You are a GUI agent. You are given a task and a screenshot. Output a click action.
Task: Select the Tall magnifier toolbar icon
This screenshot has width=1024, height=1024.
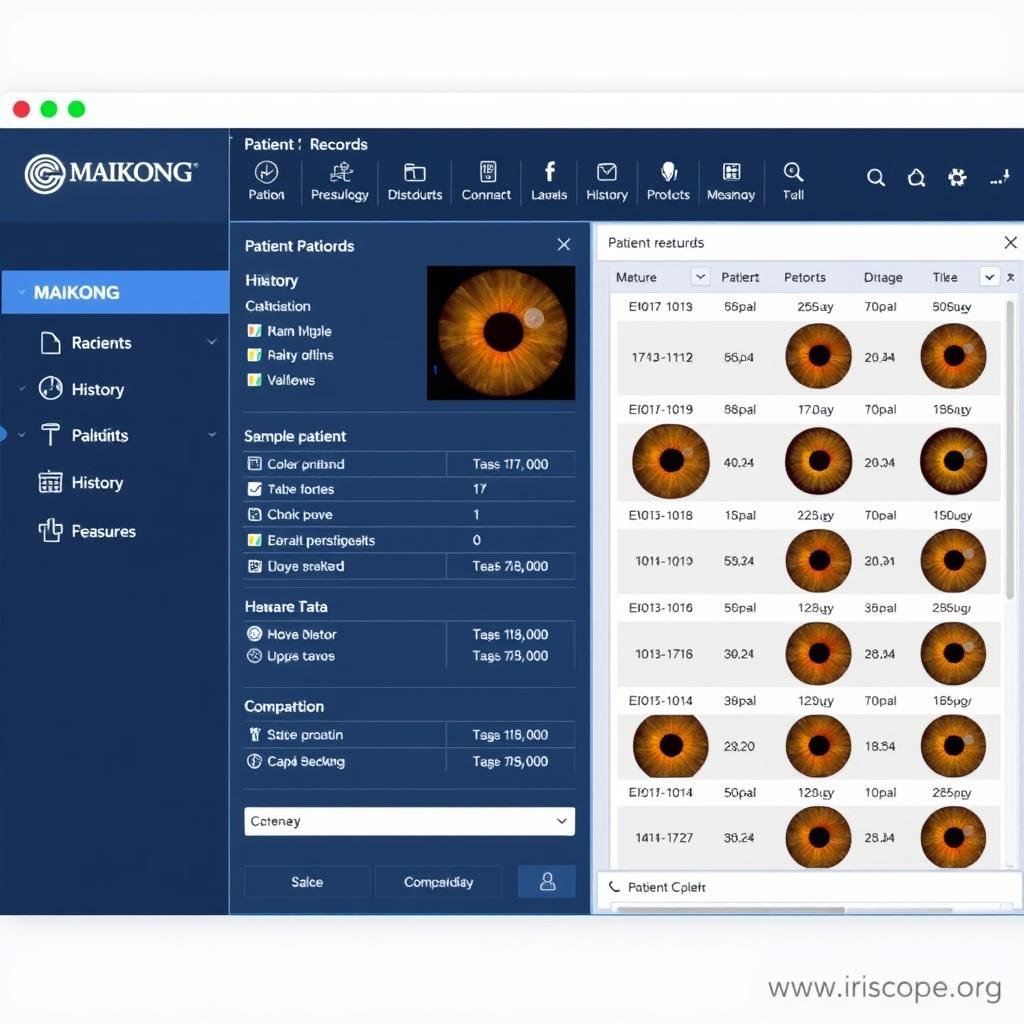tap(793, 172)
